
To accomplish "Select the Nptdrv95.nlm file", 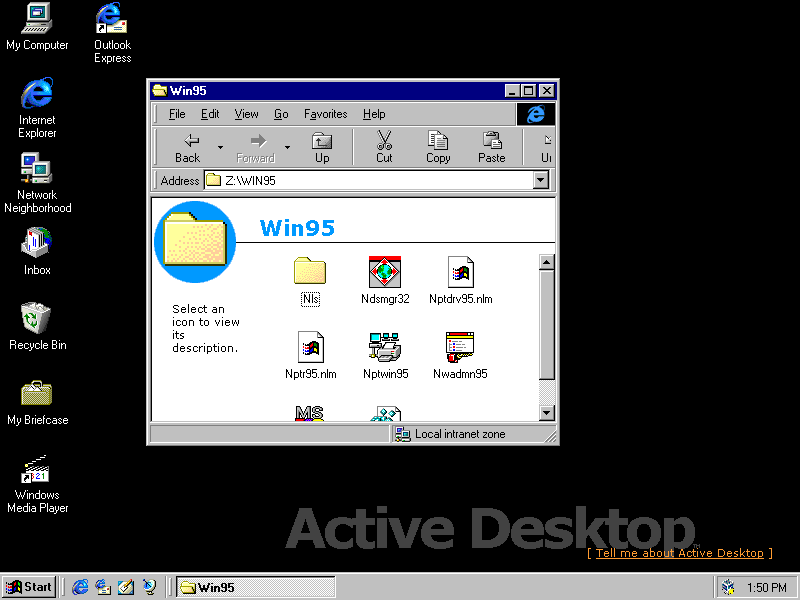I will point(461,280).
